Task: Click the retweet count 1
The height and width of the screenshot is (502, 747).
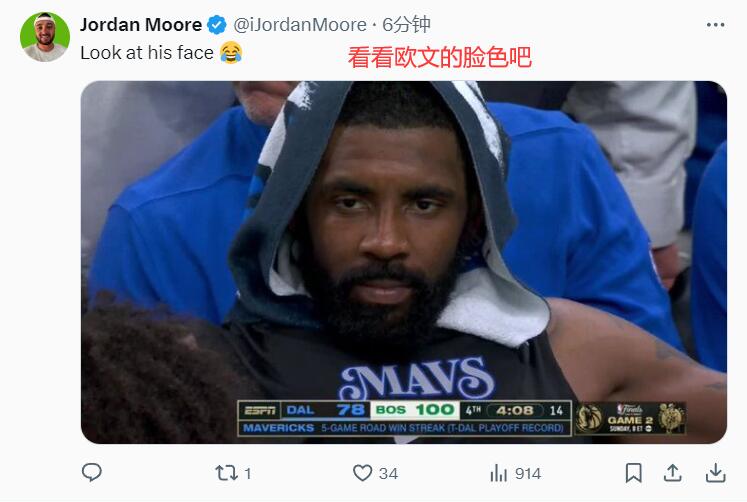Action: click(247, 473)
